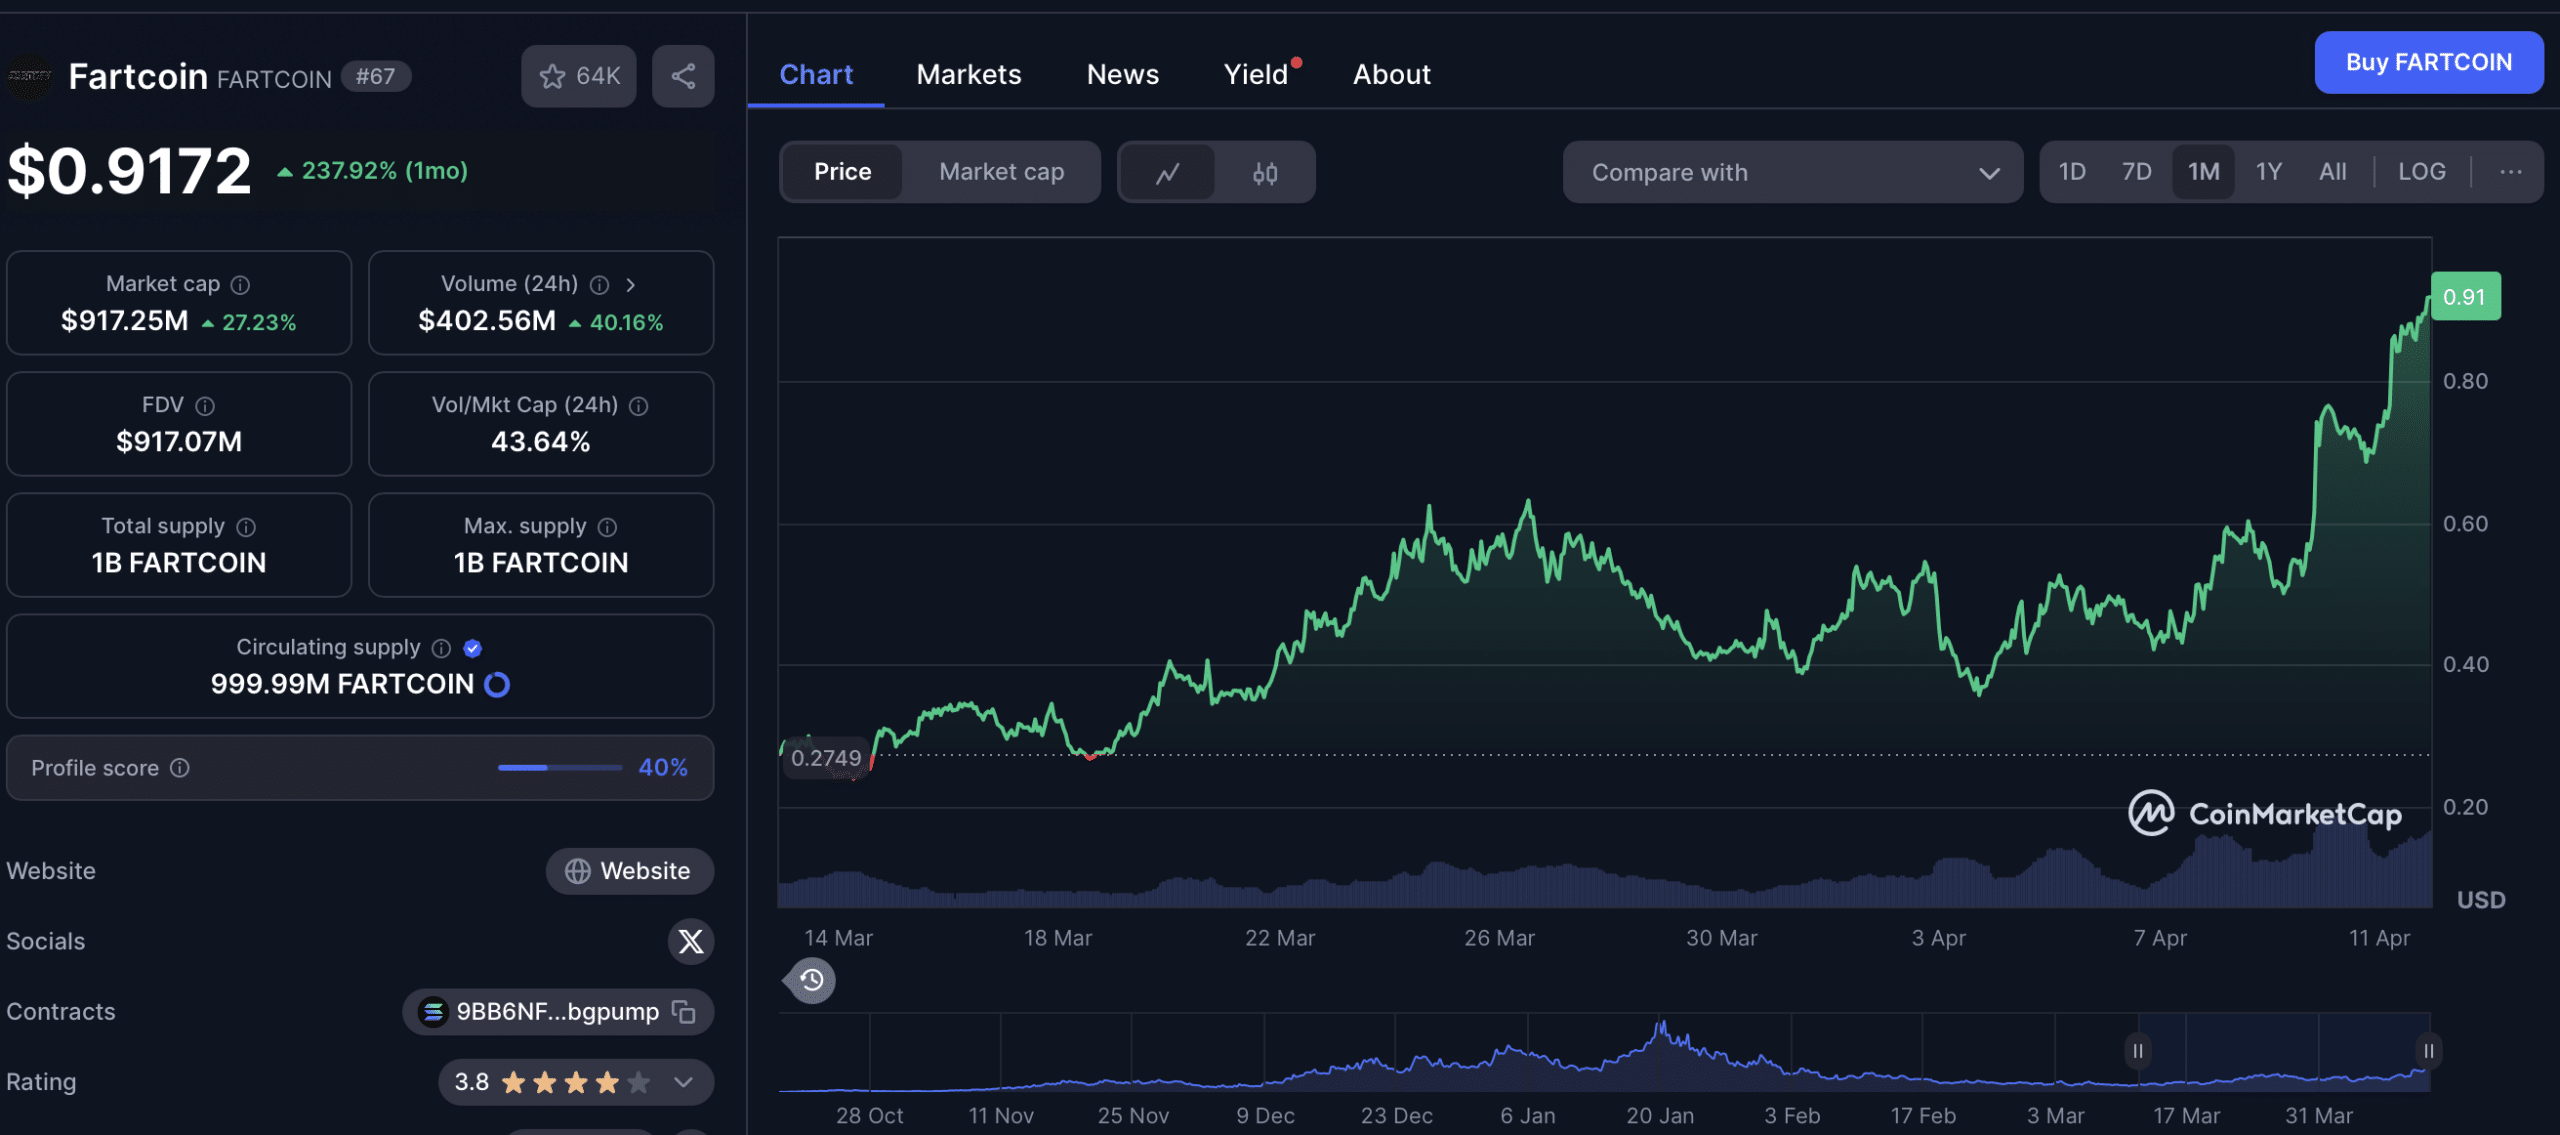
Task: Open Total supply info icon
Action: coord(246,527)
